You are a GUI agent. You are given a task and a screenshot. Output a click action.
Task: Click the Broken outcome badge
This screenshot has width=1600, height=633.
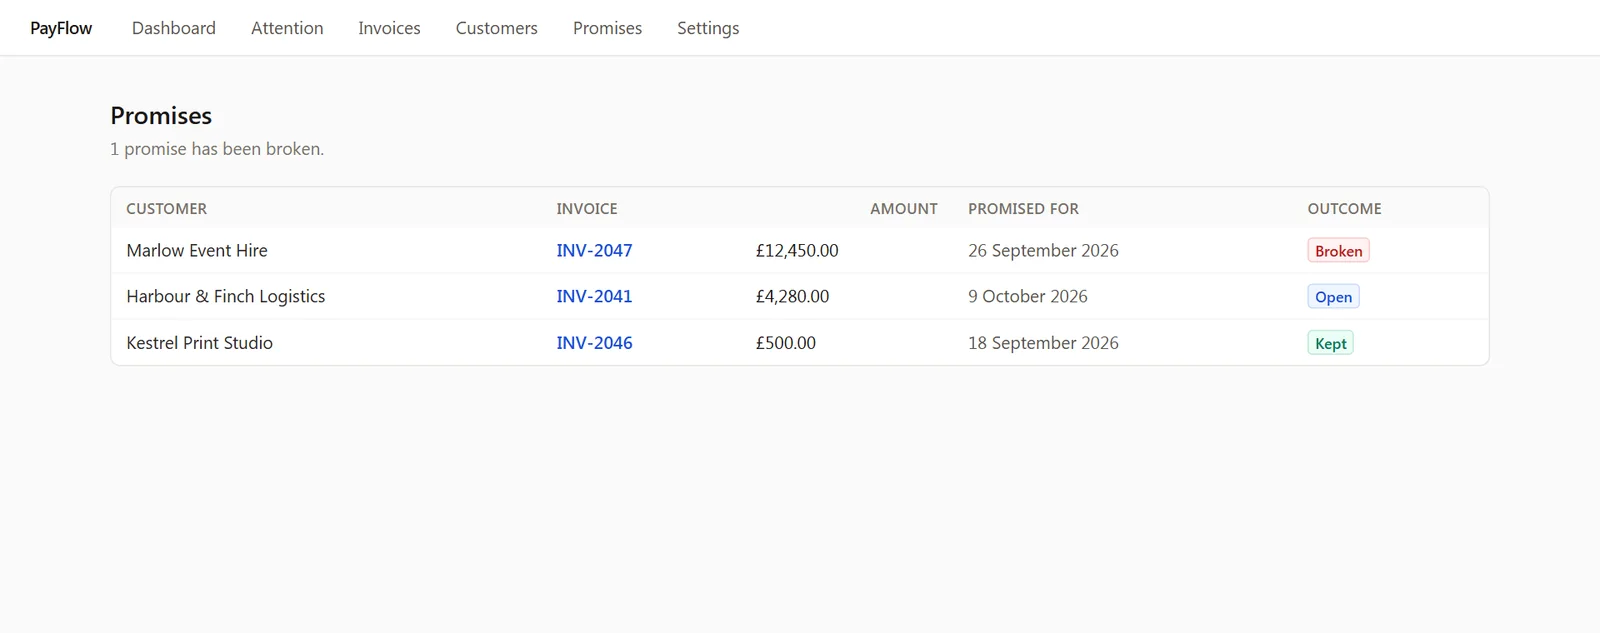tap(1338, 250)
